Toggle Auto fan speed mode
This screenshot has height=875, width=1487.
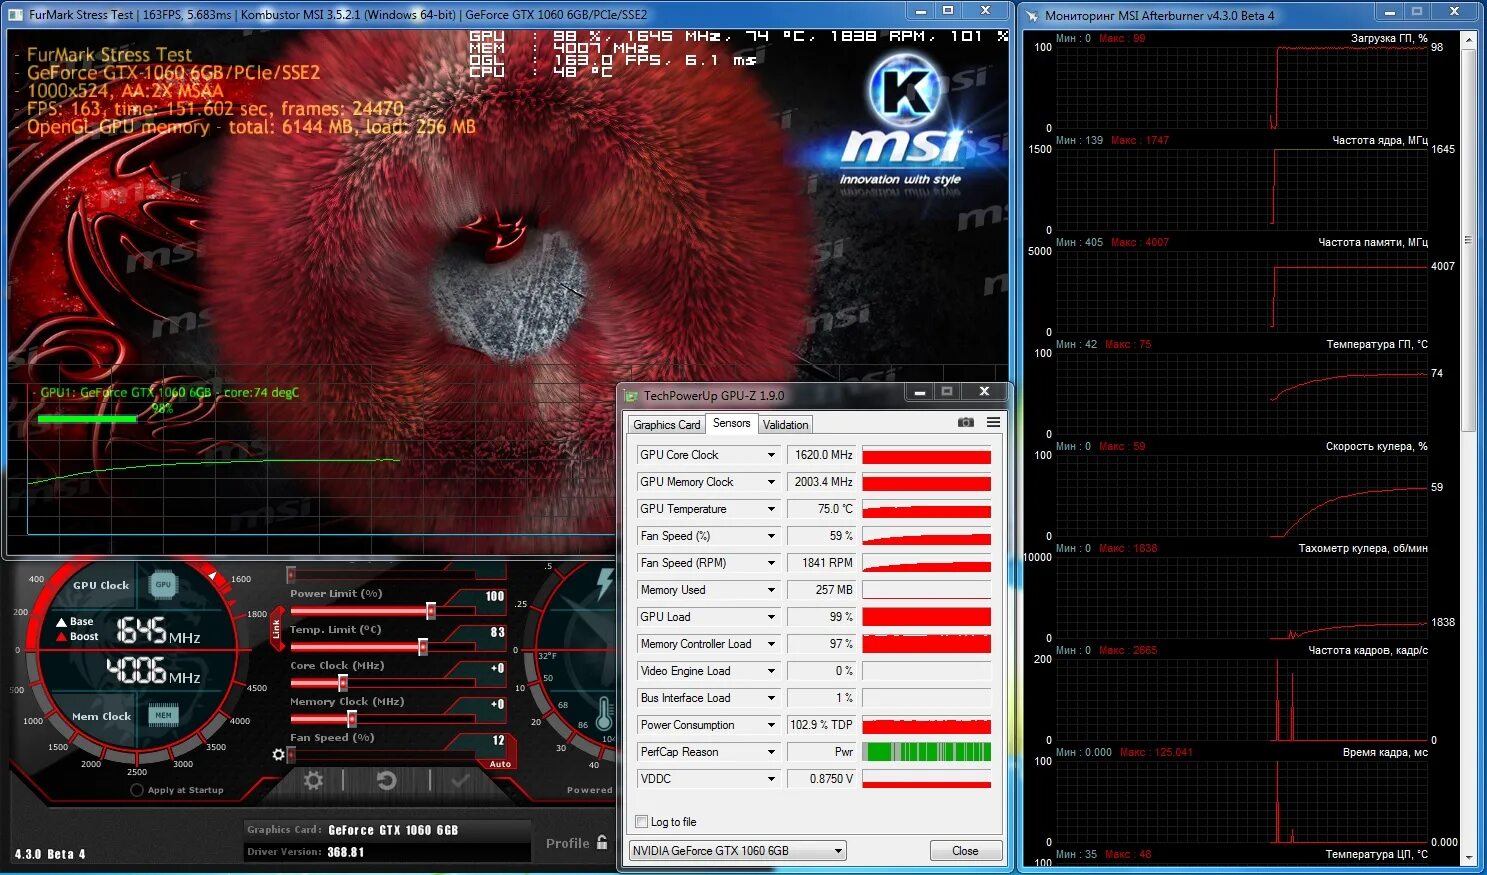(x=500, y=764)
